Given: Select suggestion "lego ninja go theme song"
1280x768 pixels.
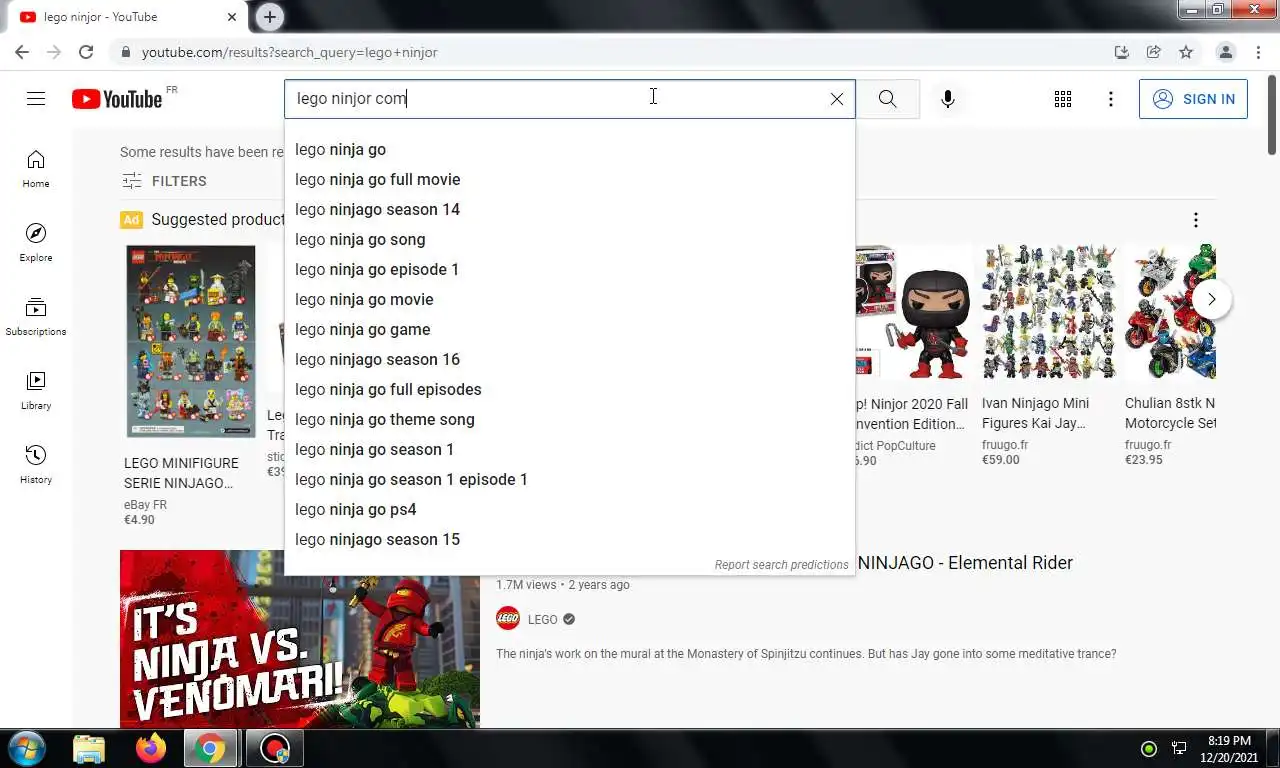Looking at the screenshot, I should click(x=569, y=419).
